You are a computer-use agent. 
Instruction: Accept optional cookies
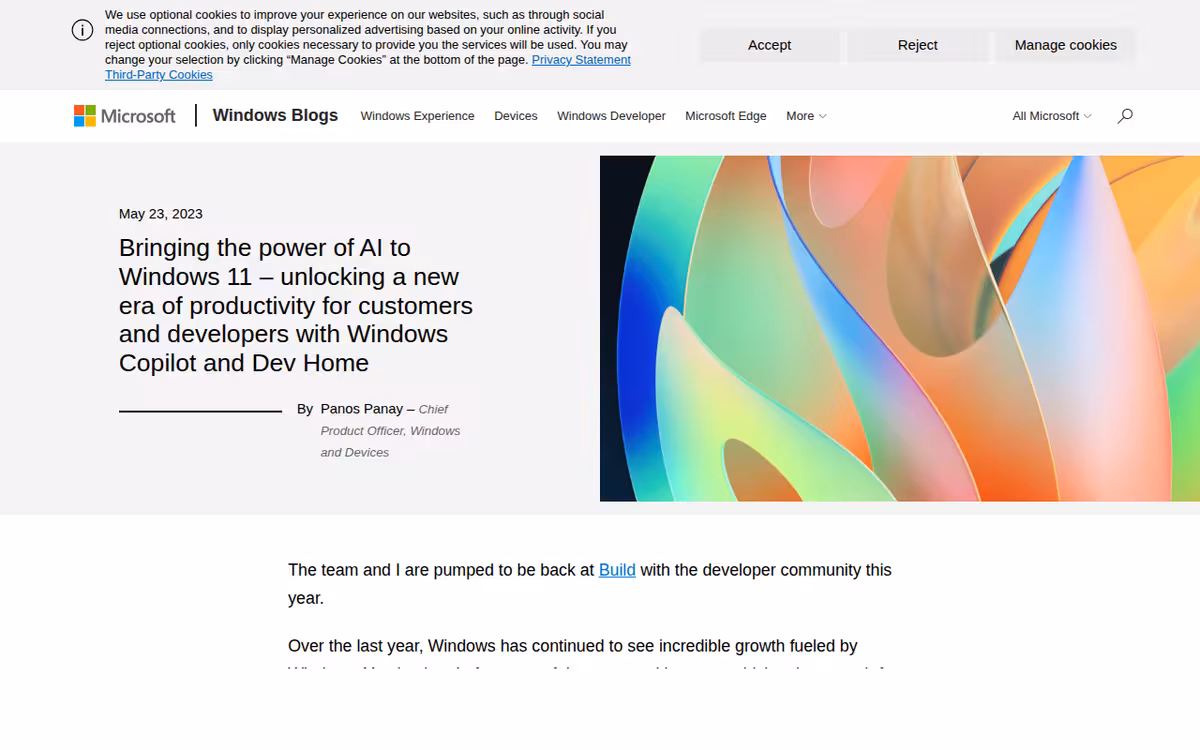pyautogui.click(x=769, y=45)
